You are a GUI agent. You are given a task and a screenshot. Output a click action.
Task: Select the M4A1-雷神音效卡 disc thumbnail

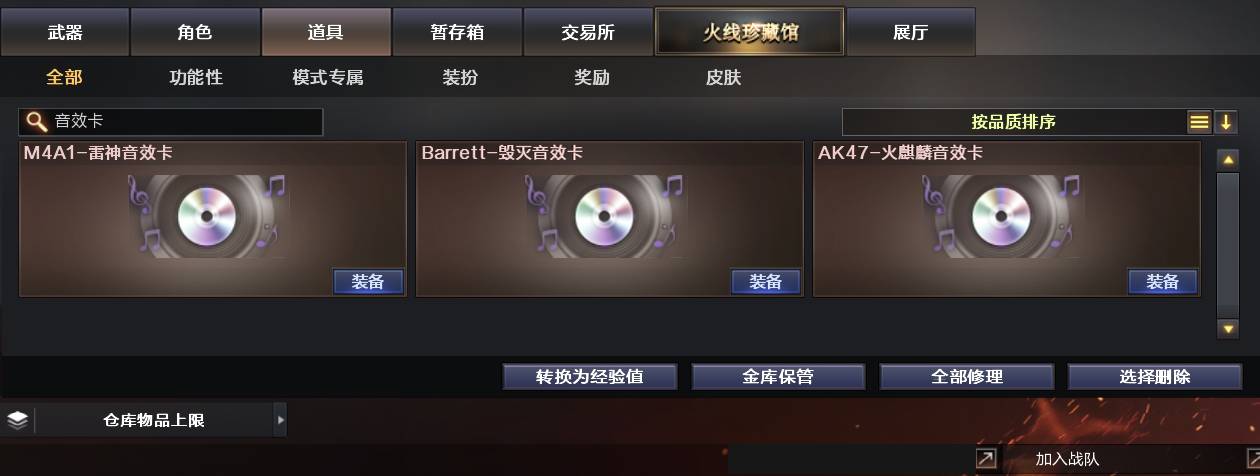point(207,216)
